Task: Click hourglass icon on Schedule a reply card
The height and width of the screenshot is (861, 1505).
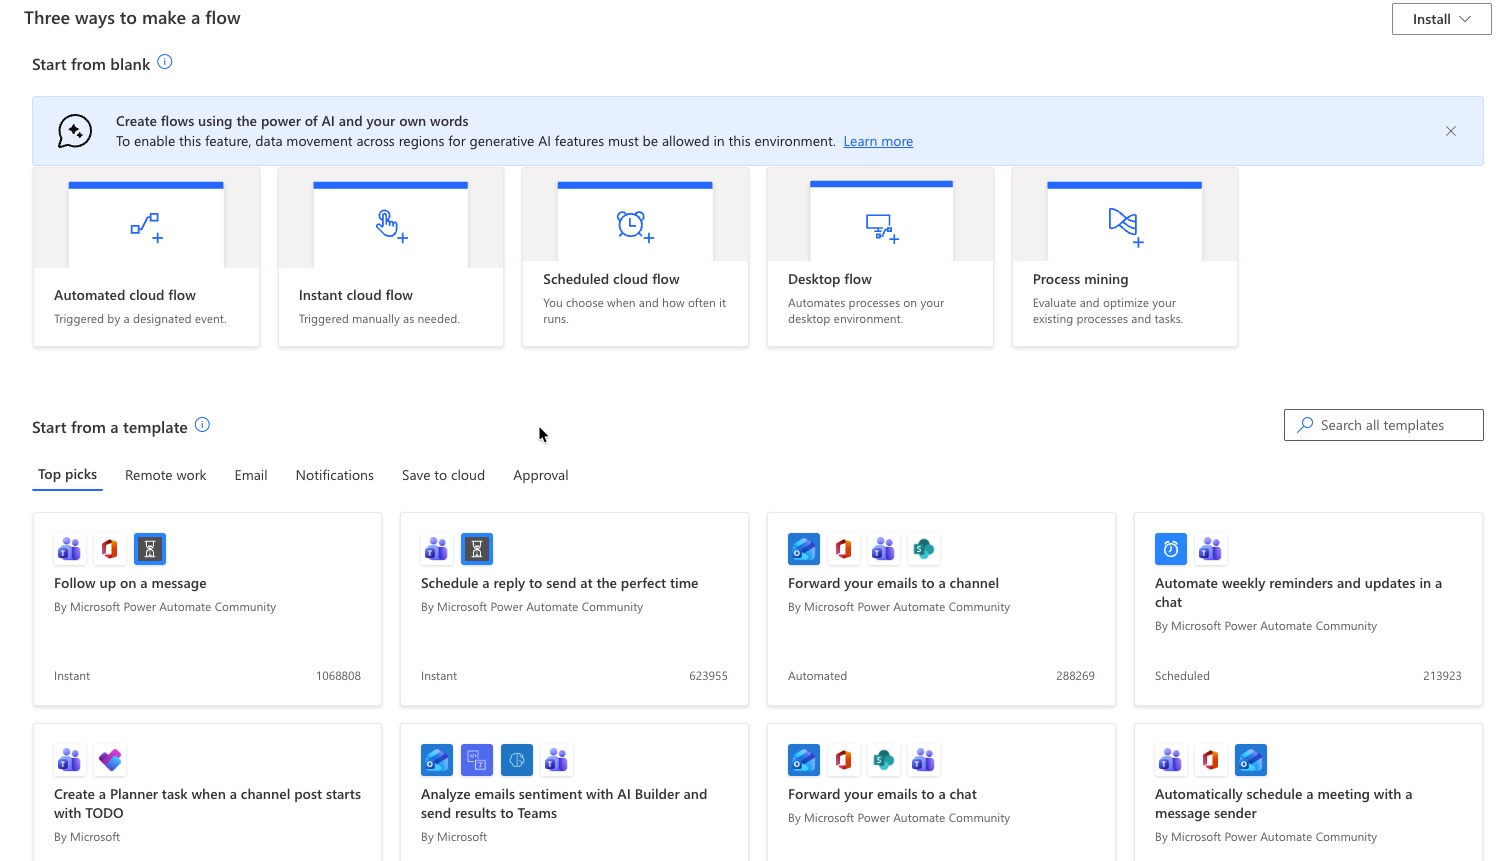Action: point(477,549)
